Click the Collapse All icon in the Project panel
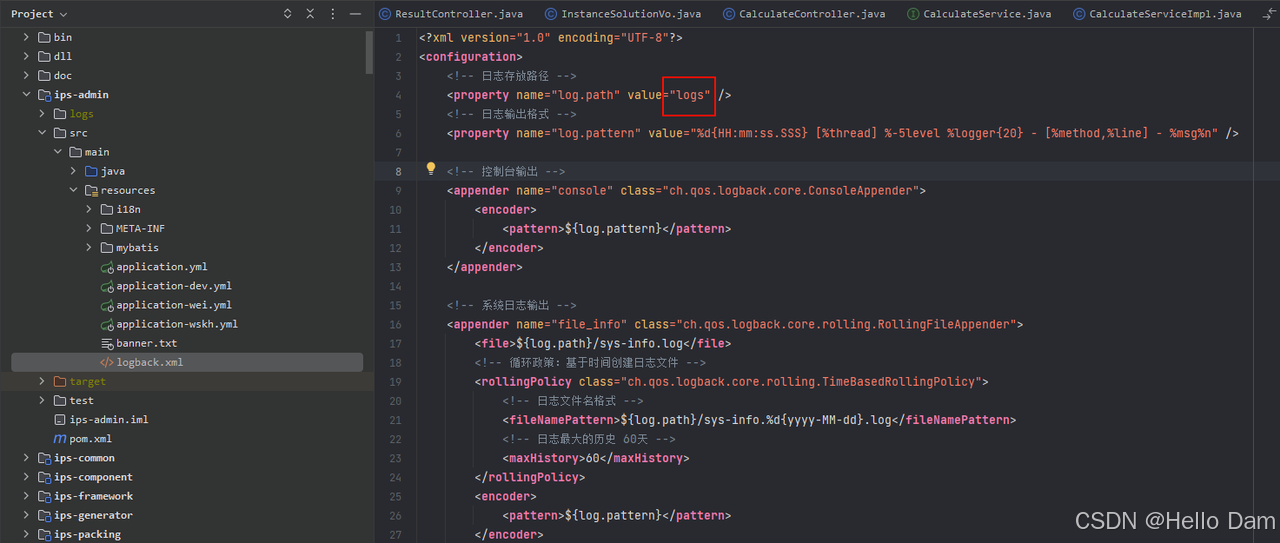Screen dimensions: 1280x543 point(310,14)
